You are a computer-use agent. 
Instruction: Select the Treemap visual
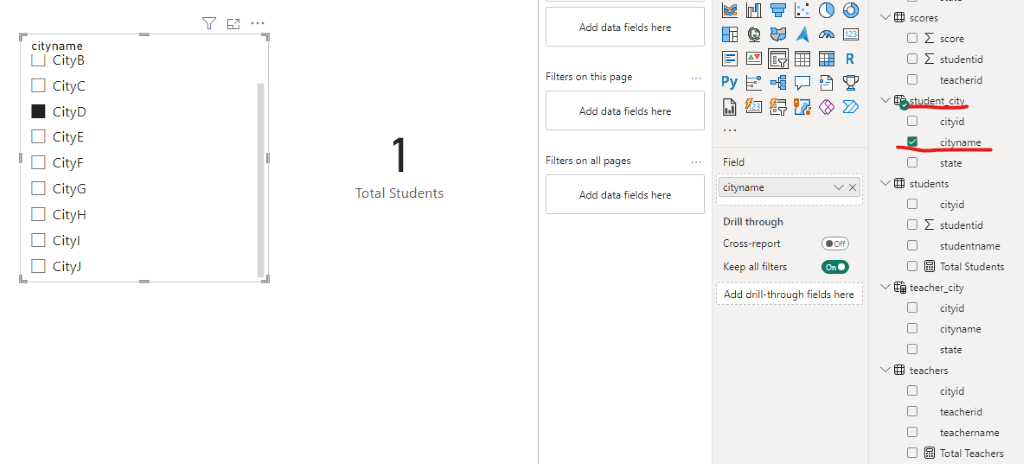[730, 34]
